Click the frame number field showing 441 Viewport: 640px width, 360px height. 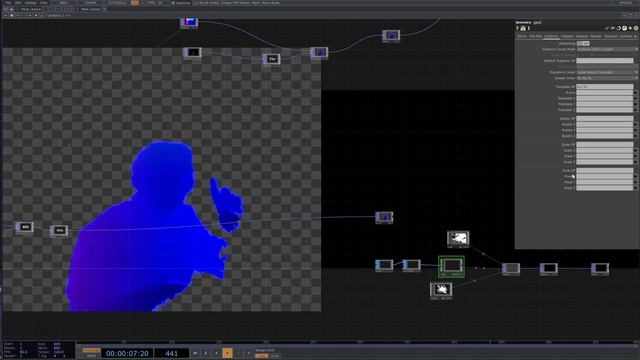(171, 353)
